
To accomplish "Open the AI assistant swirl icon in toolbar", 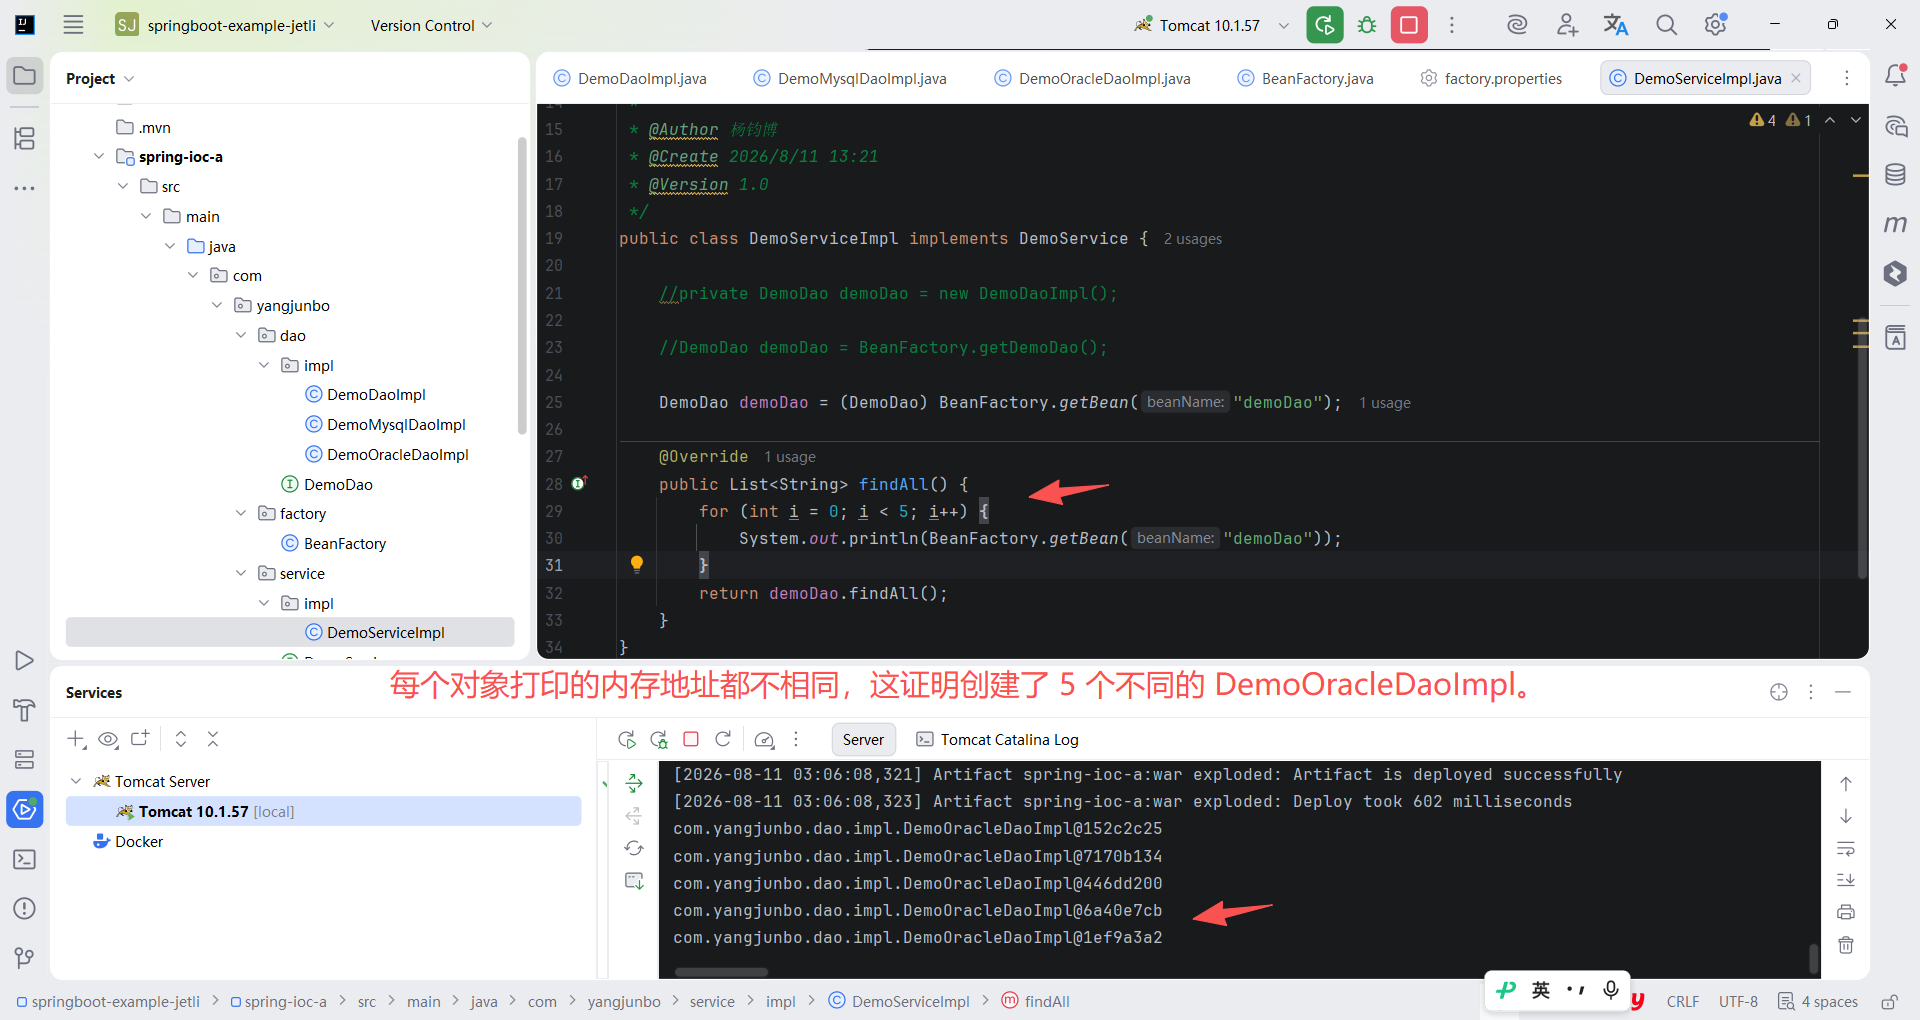I will (x=1517, y=25).
